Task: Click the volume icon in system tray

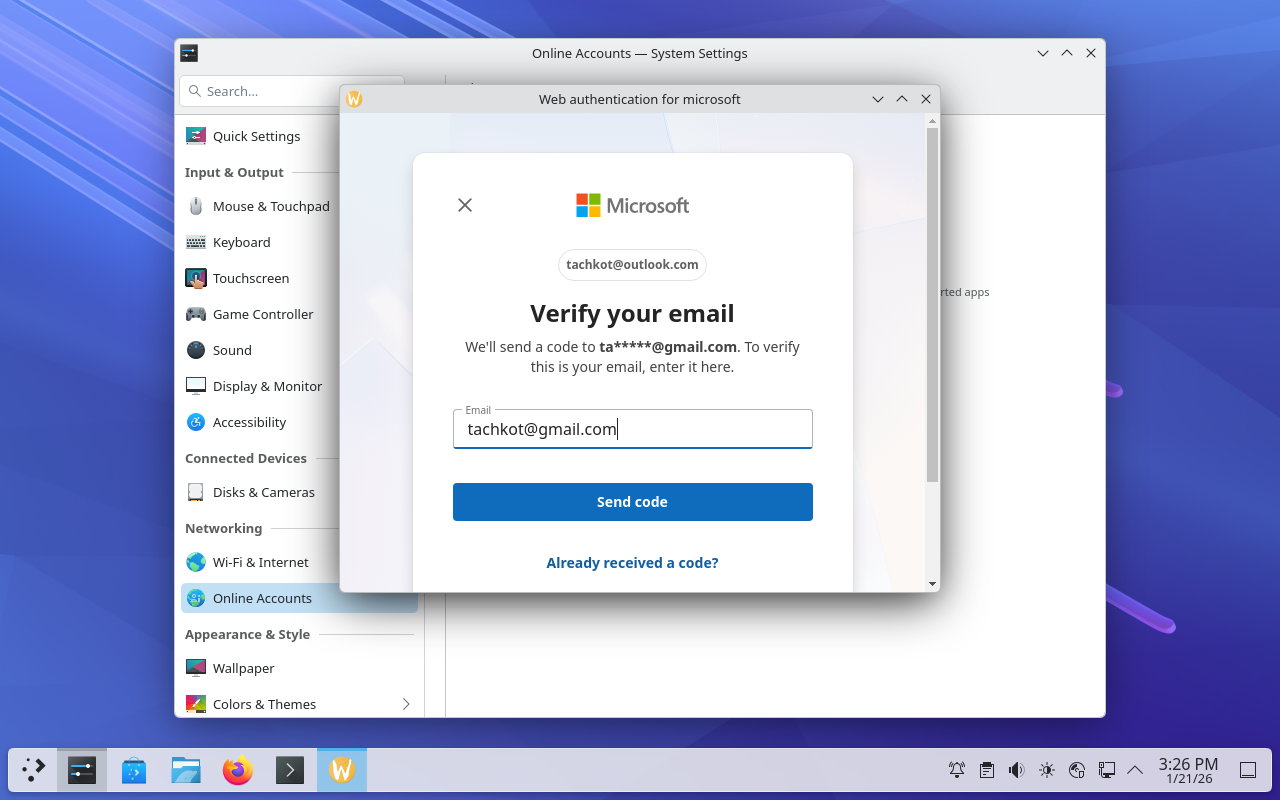Action: tap(1016, 770)
